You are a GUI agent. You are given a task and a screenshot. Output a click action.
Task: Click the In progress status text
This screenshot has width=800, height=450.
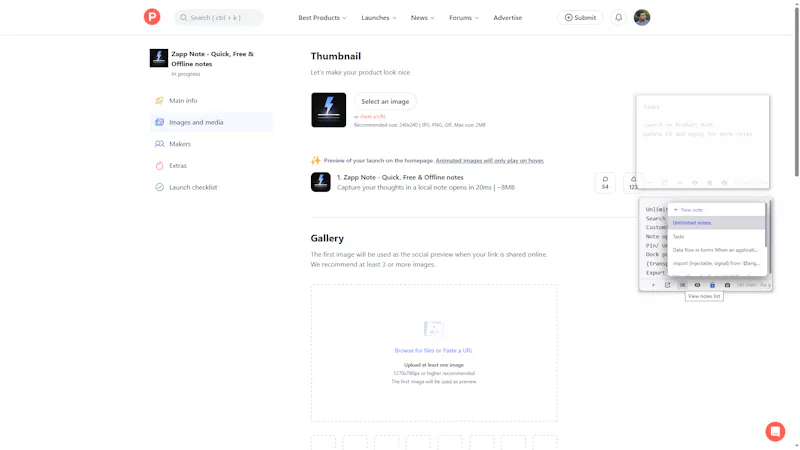point(186,74)
